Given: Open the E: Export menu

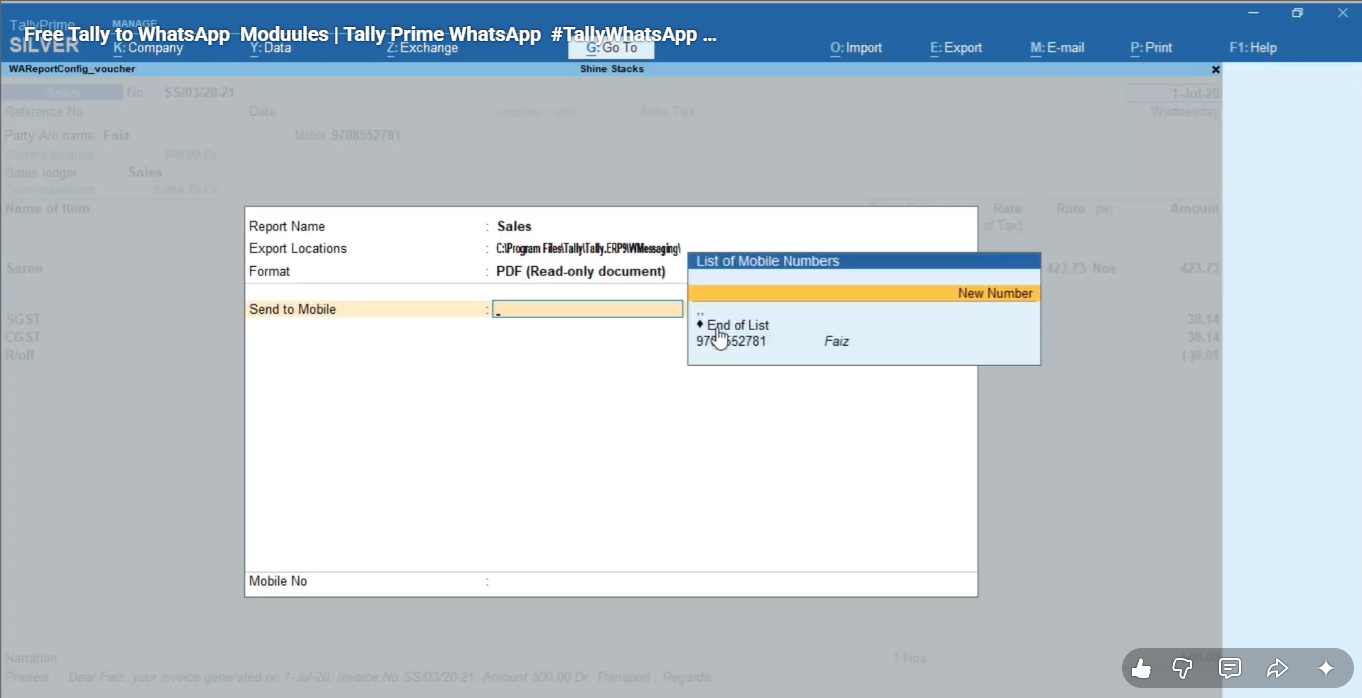Looking at the screenshot, I should point(956,48).
